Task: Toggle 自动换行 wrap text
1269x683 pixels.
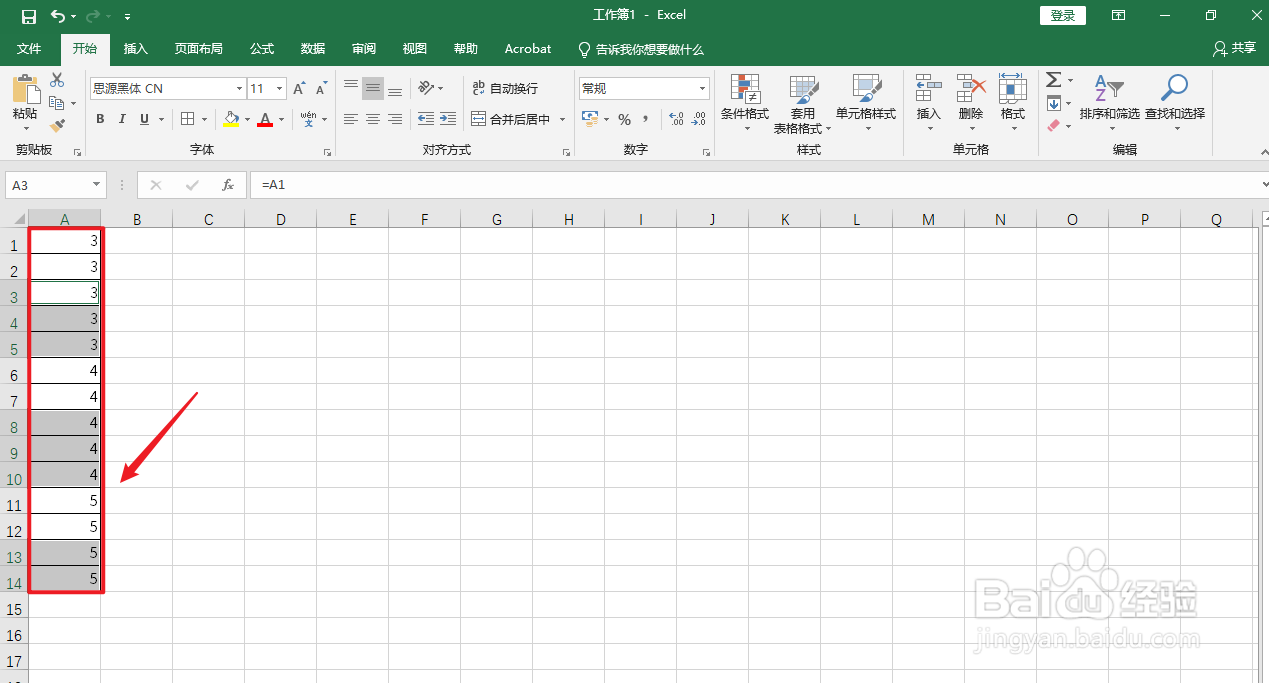Action: pyautogui.click(x=505, y=89)
